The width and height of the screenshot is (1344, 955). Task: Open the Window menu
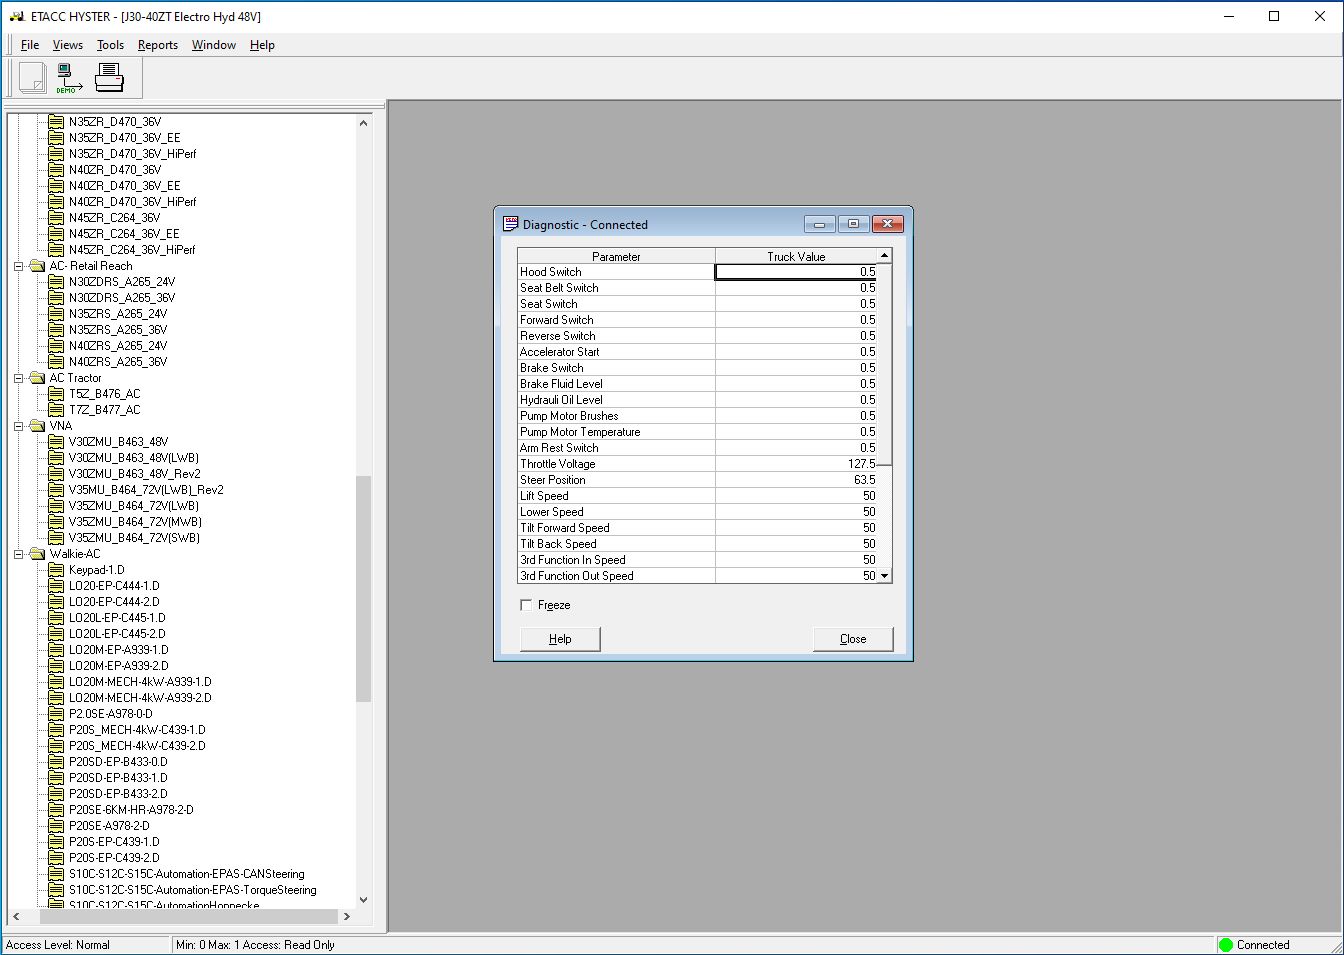(x=214, y=45)
